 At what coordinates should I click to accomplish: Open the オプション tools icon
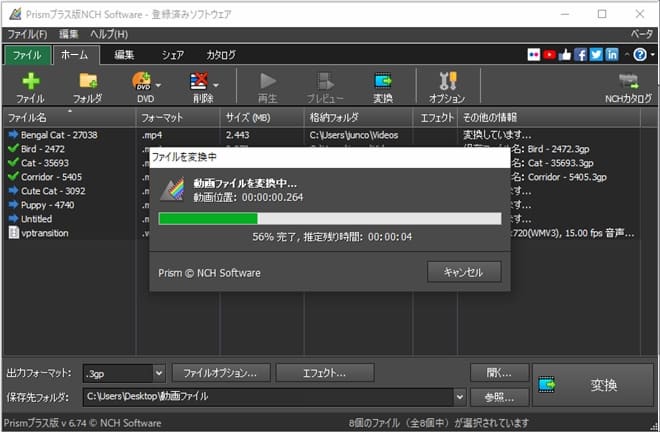coord(447,81)
